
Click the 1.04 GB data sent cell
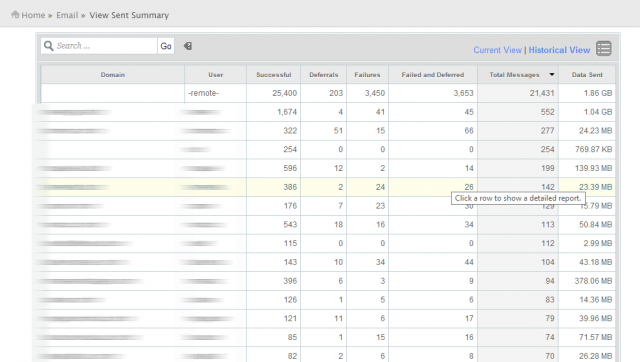click(x=587, y=112)
